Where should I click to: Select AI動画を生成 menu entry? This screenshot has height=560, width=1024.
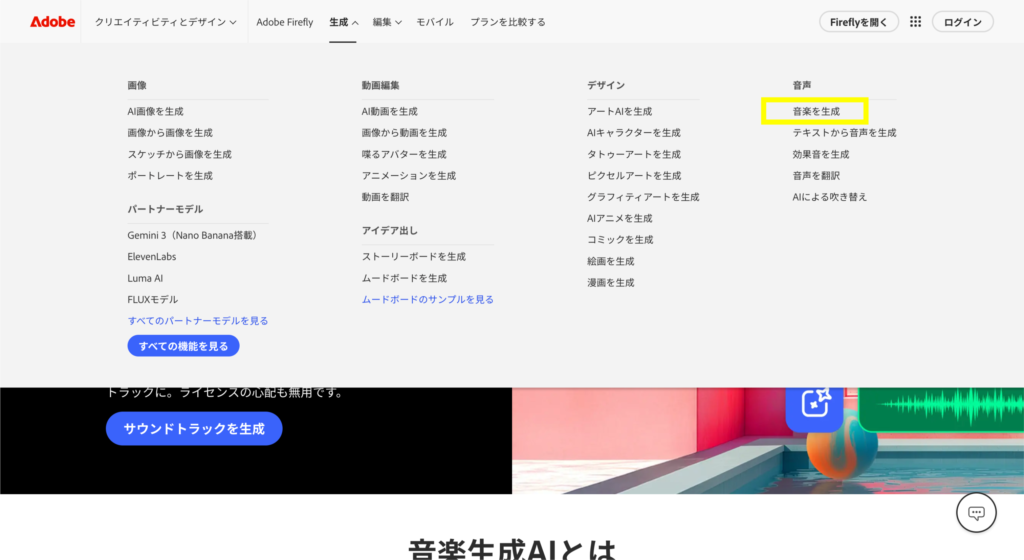point(390,111)
